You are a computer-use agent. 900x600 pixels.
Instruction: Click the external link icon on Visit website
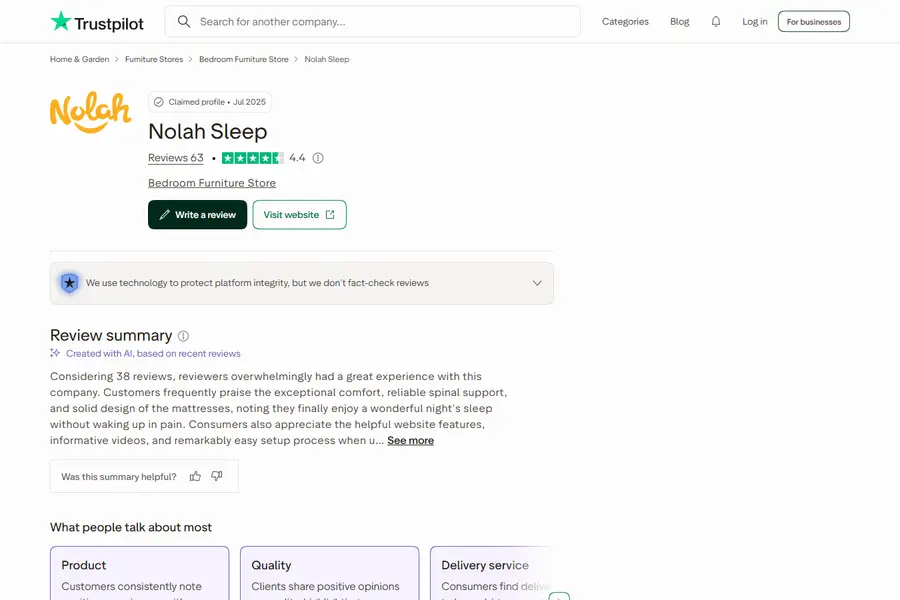point(330,215)
